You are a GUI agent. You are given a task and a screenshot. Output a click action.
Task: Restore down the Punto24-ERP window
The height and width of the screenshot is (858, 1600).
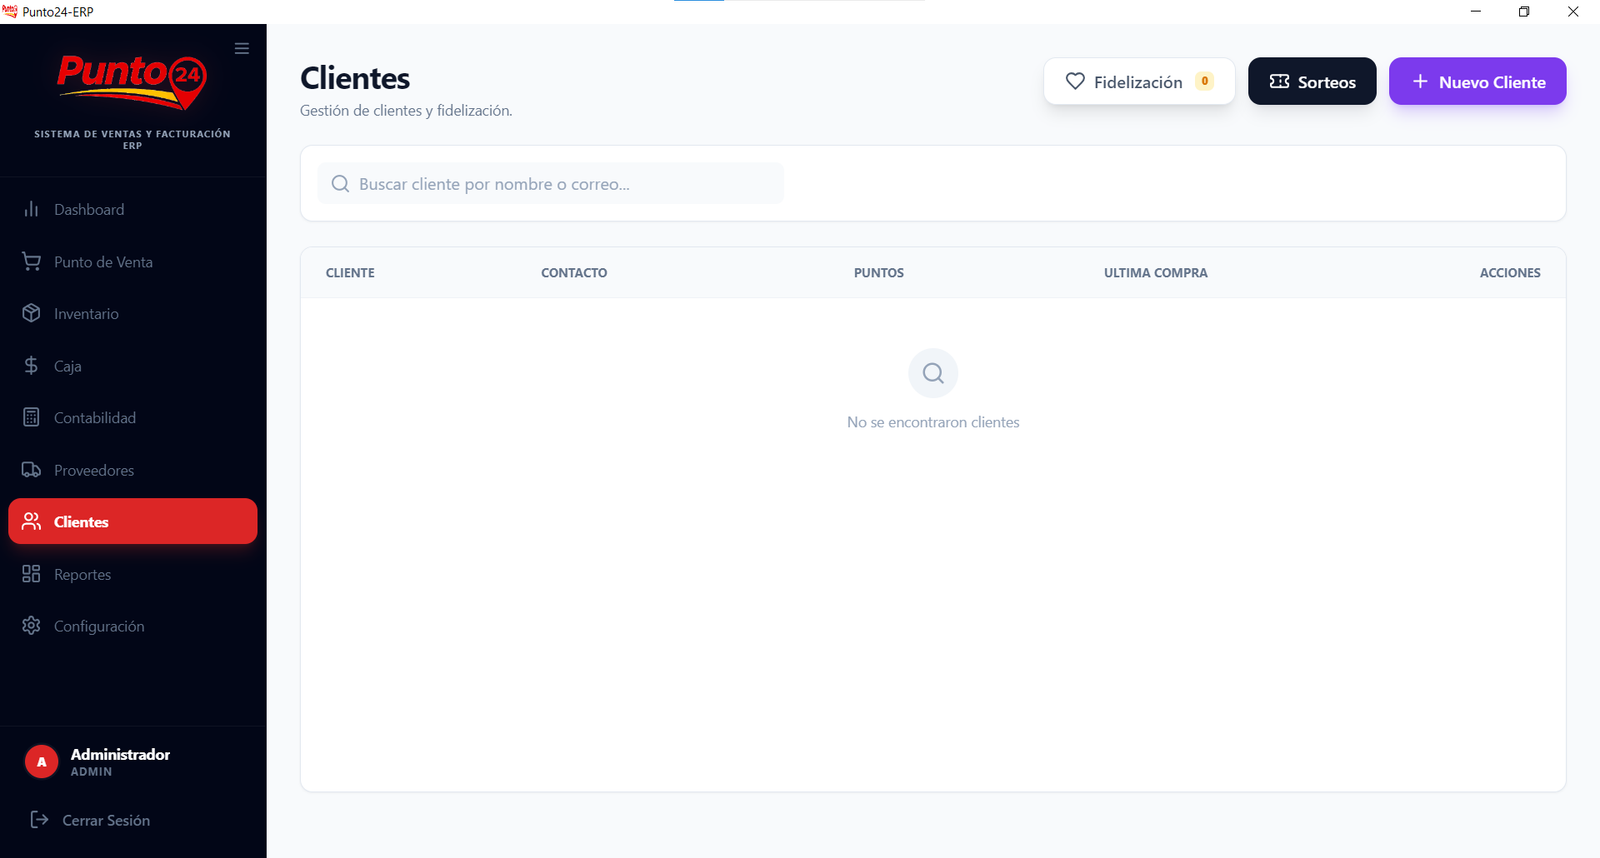click(1524, 11)
